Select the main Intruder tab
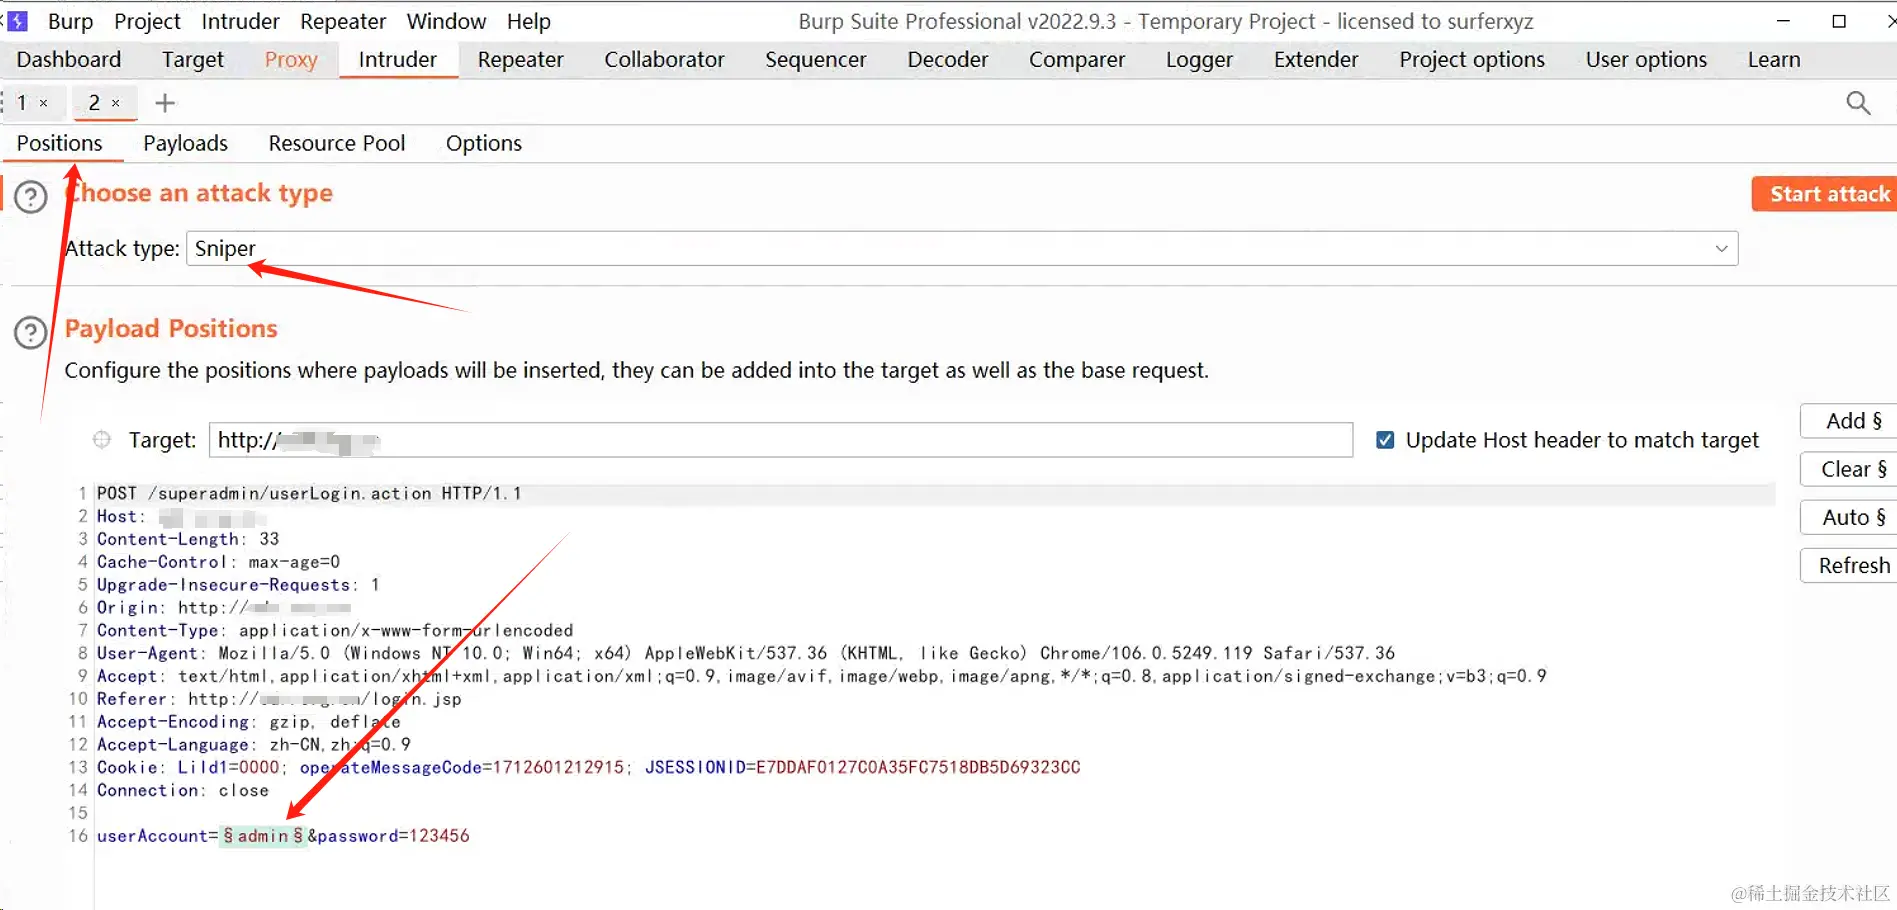Viewport: 1897px width, 910px height. 398,60
